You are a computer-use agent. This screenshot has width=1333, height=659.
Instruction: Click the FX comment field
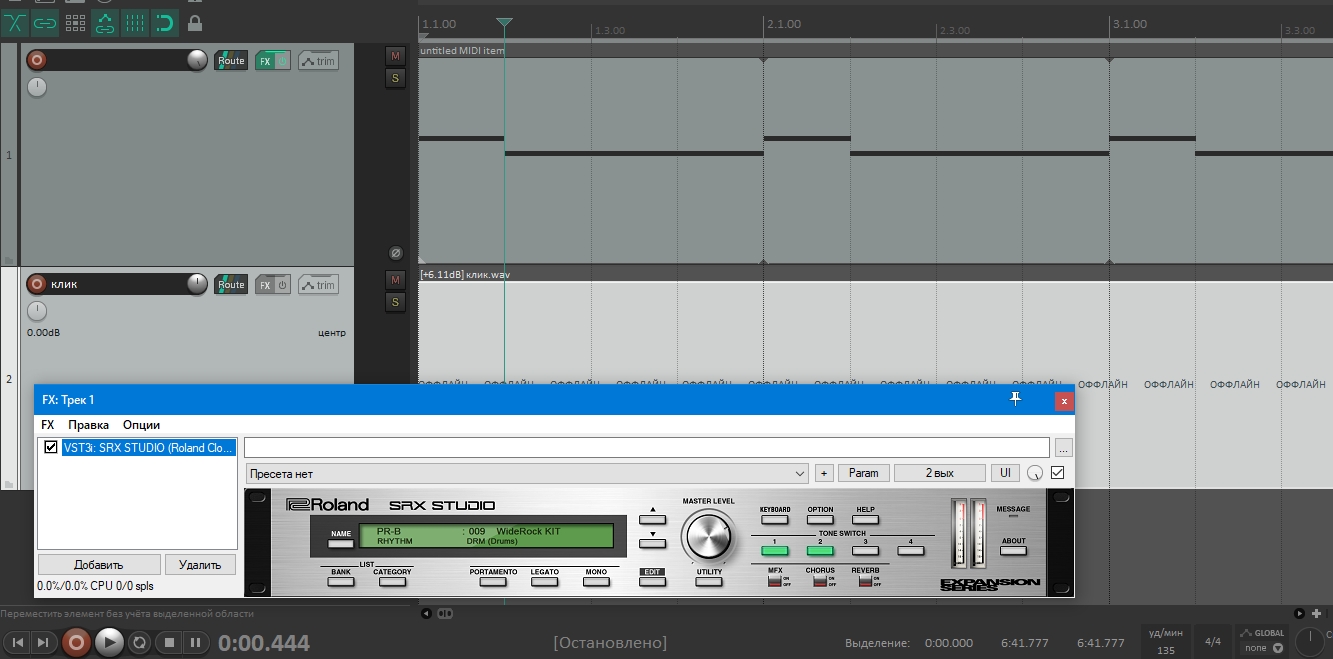(x=647, y=447)
